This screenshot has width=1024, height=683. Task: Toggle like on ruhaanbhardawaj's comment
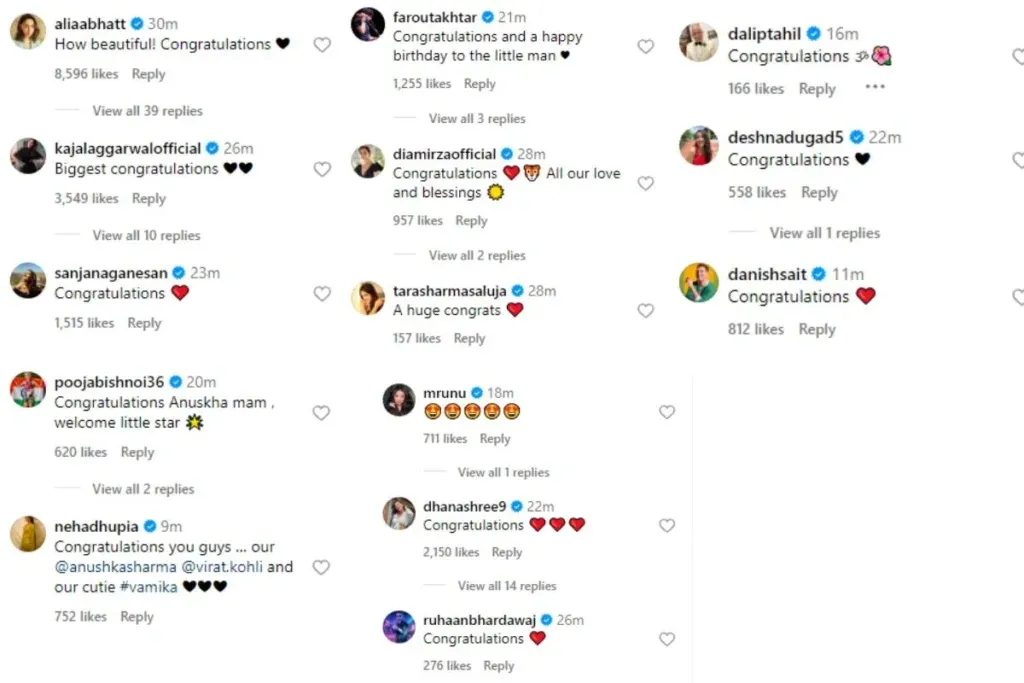click(x=667, y=639)
